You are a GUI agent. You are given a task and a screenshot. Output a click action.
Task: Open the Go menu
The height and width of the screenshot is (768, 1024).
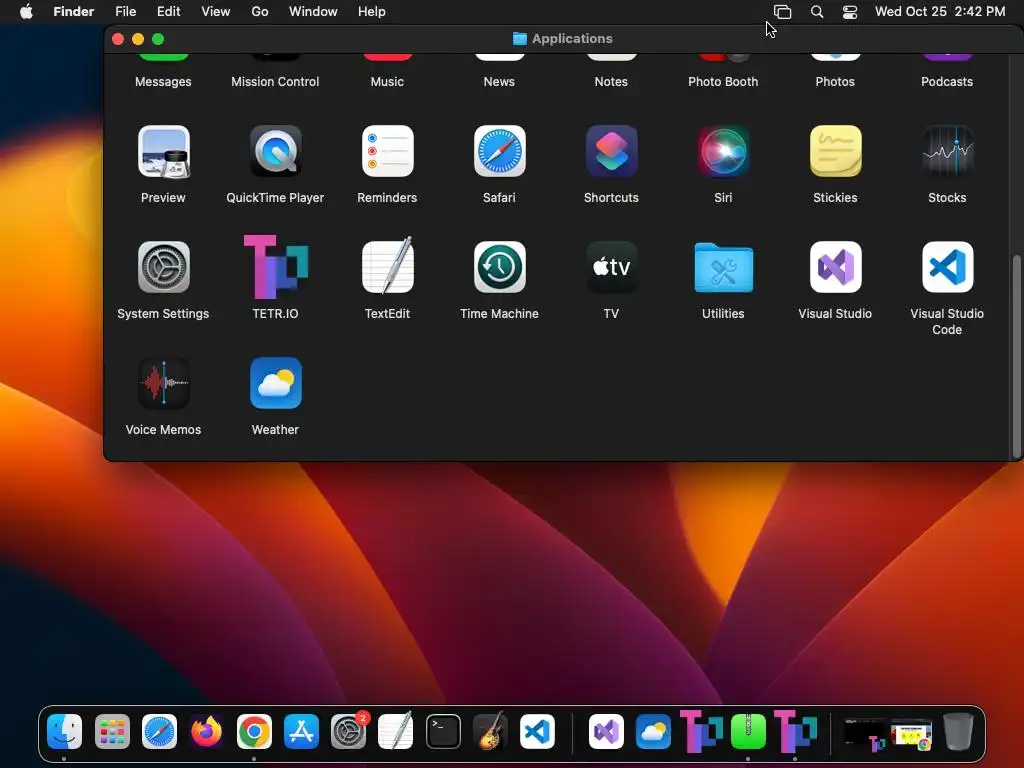[x=260, y=12]
